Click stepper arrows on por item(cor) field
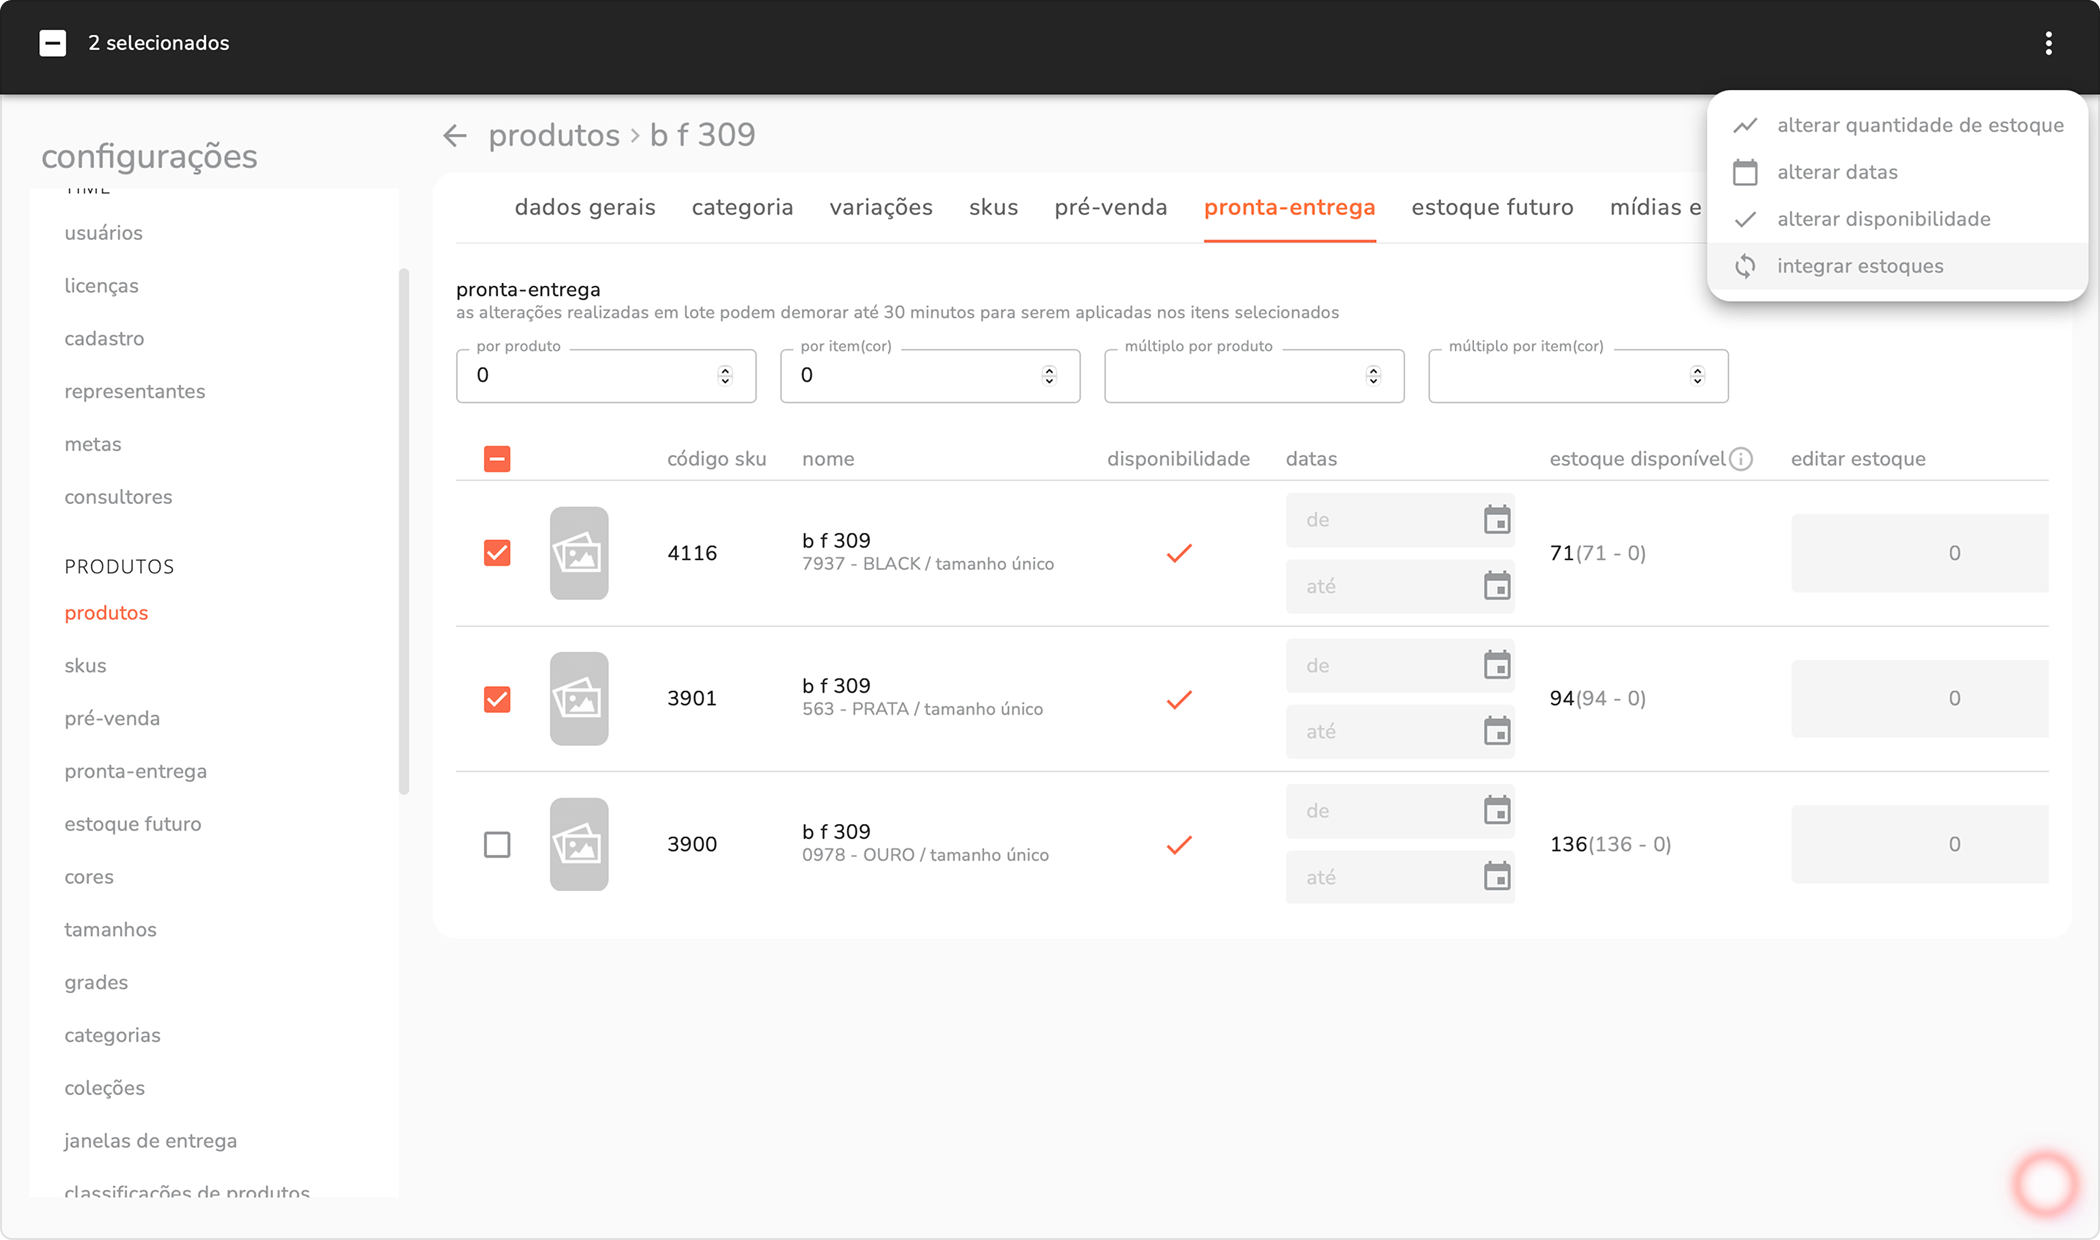Image resolution: width=2100 pixels, height=1240 pixels. 1049,376
